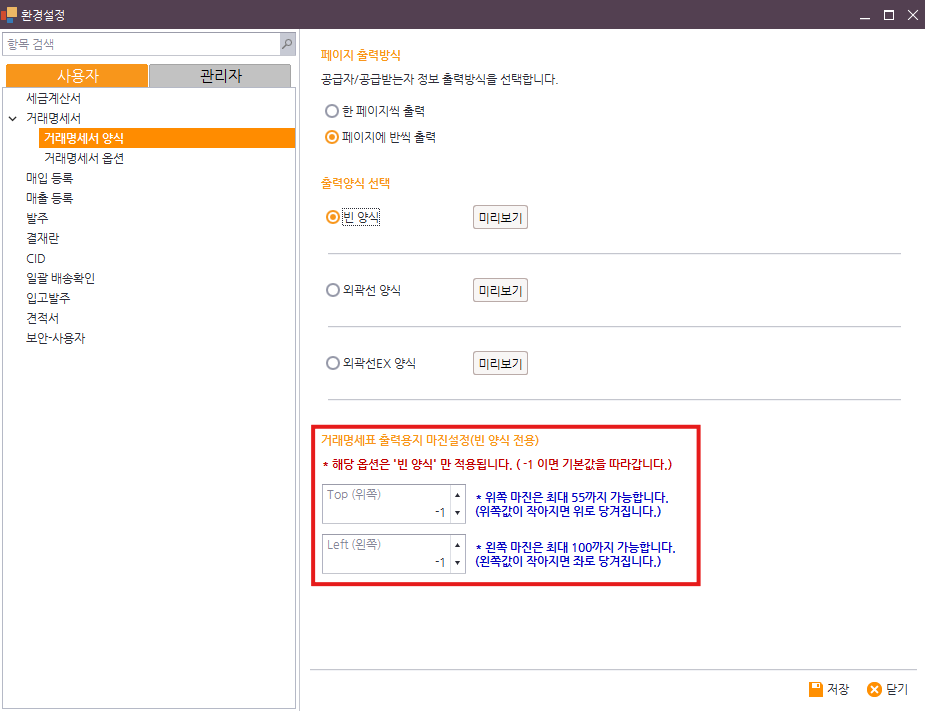Click the search magnifier icon
The image size is (925, 711).
[x=287, y=44]
